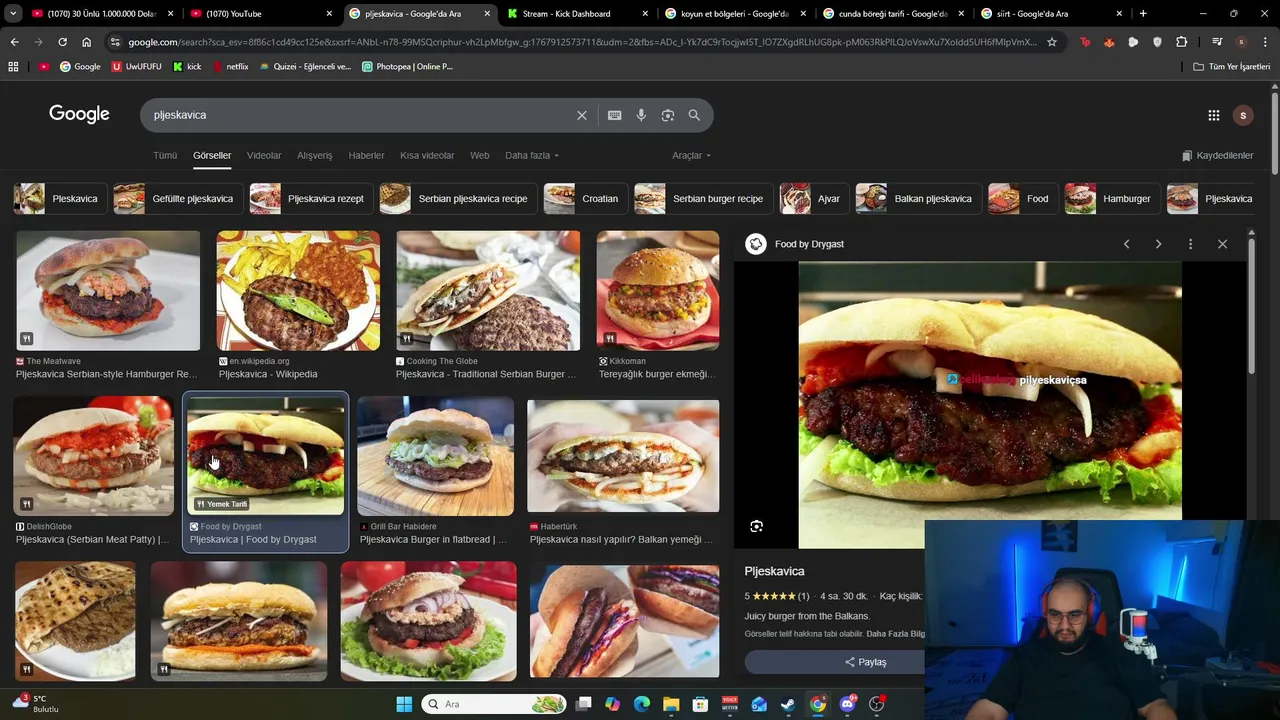Open File Explorer from taskbar
Viewport: 1280px width, 720px height.
(671, 704)
